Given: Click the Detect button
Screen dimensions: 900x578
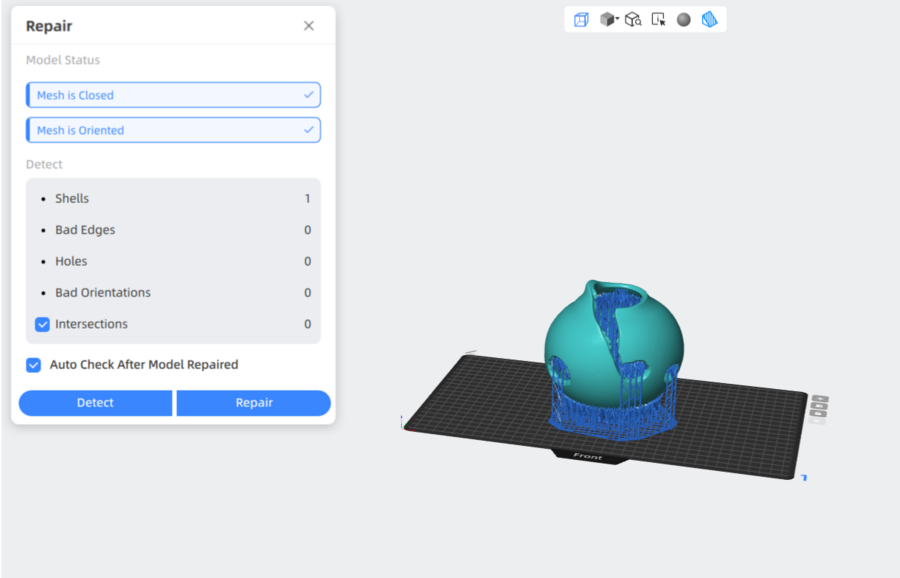Looking at the screenshot, I should [x=95, y=403].
